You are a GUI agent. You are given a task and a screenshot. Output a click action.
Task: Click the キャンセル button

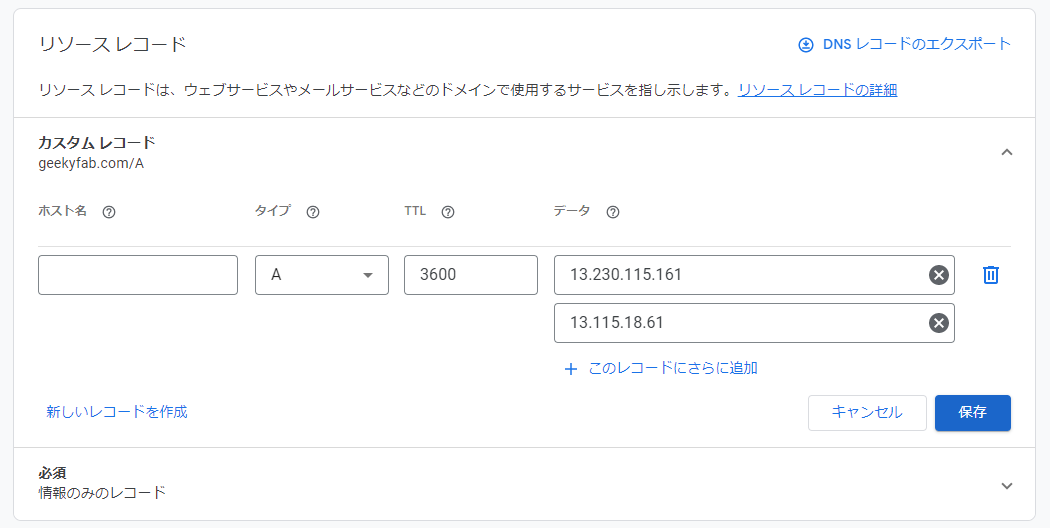point(867,413)
